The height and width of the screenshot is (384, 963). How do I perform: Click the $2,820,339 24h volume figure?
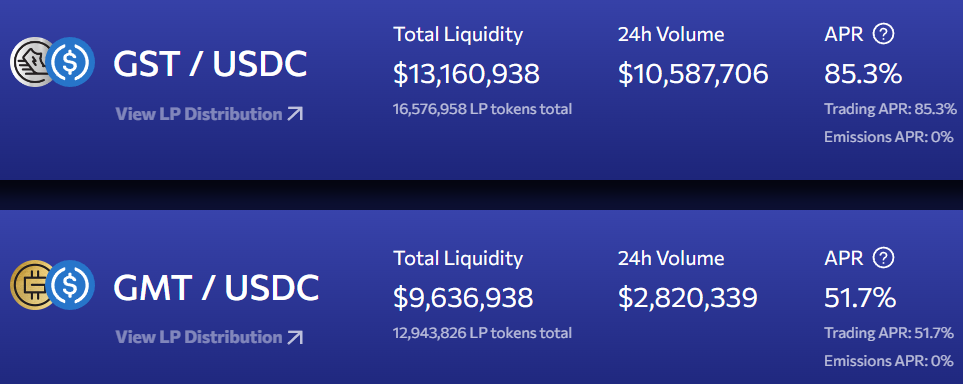(688, 298)
